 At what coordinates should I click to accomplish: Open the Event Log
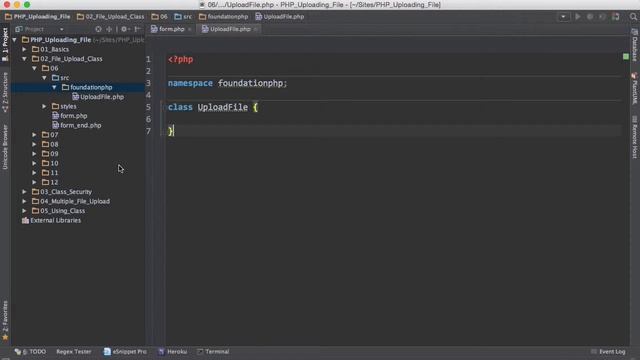point(608,351)
